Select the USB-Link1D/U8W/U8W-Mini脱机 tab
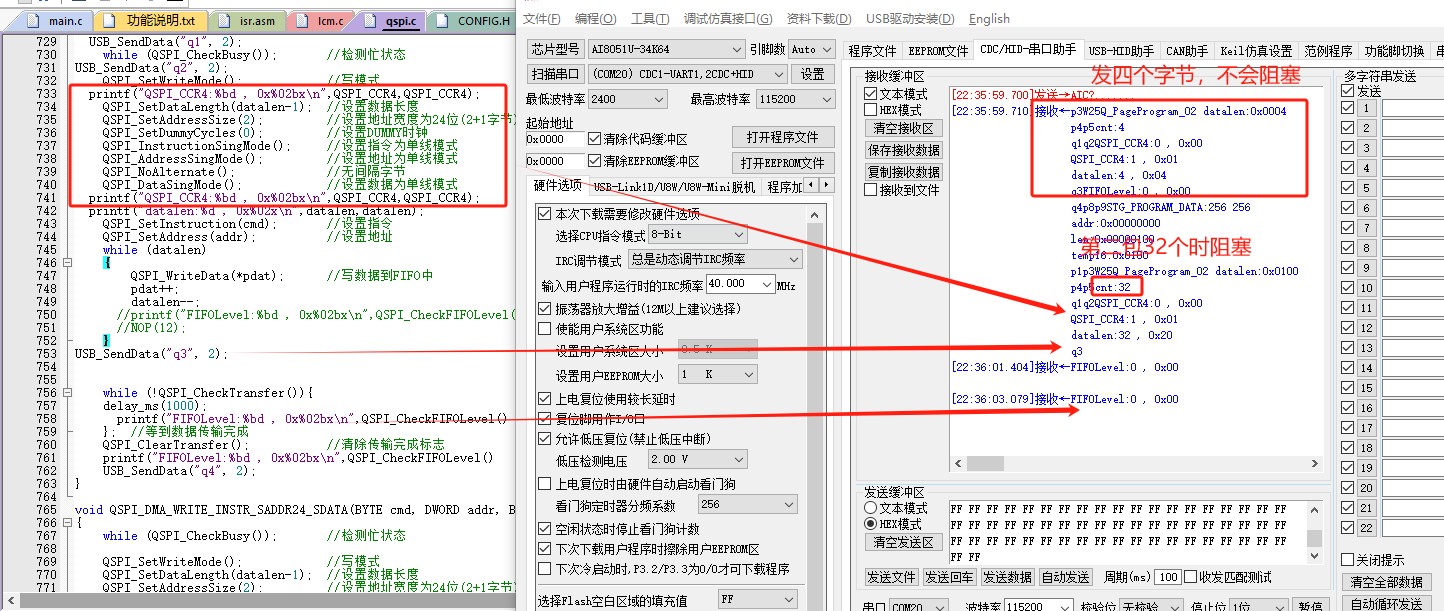Viewport: 1444px width, 611px height. [x=674, y=187]
